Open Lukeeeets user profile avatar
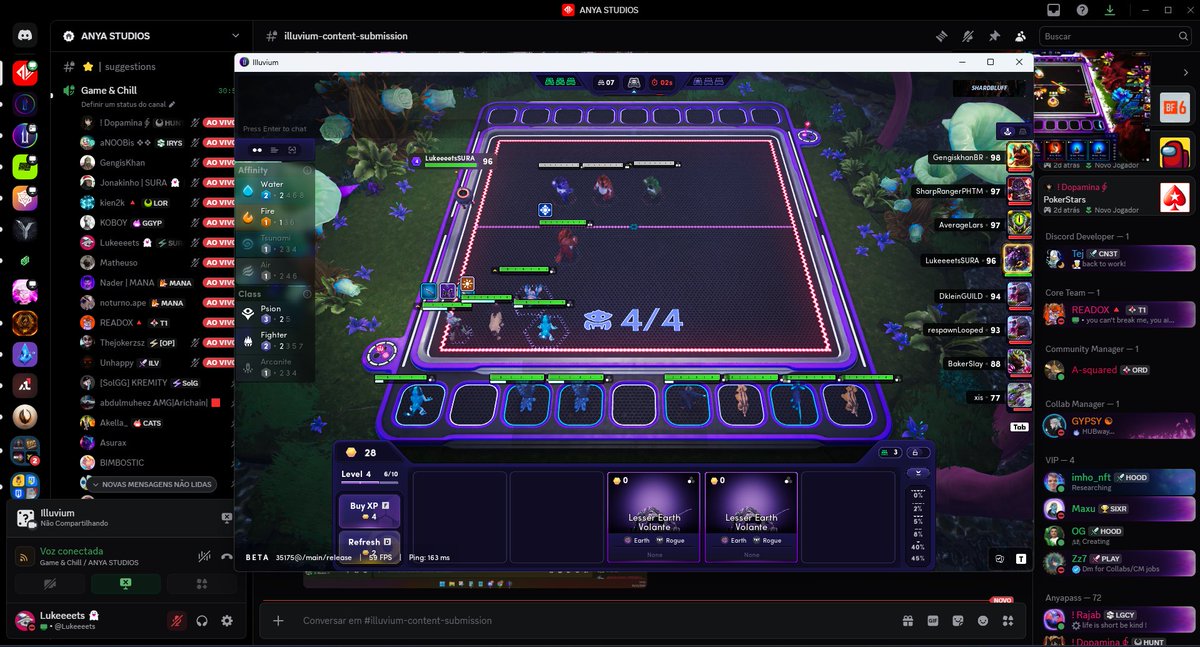Viewport: 1200px width, 647px height. tap(26, 620)
